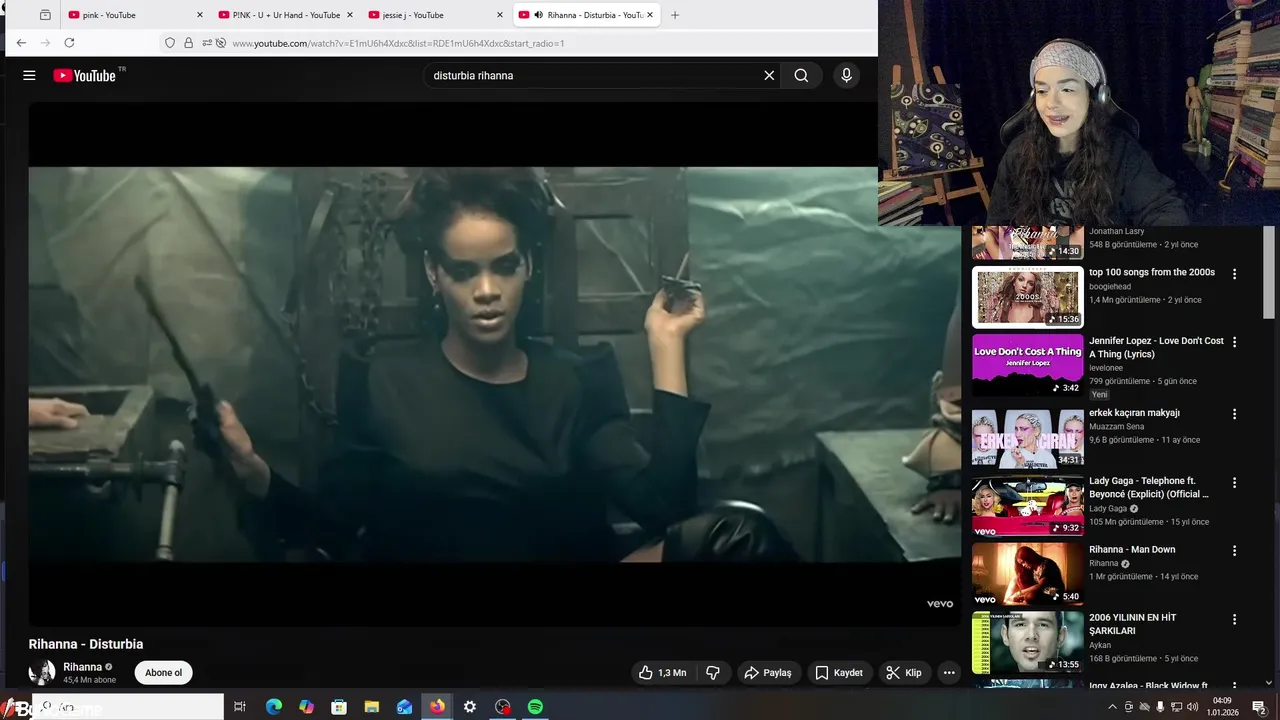The height and width of the screenshot is (720, 1280).
Task: Open options for 'Lady Gaga - Telephone' video
Action: pyautogui.click(x=1234, y=482)
